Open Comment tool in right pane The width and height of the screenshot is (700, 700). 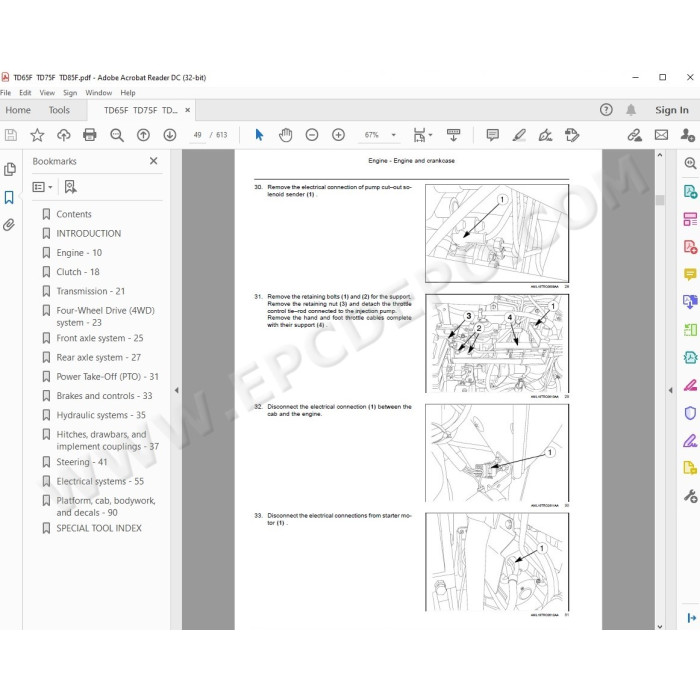pyautogui.click(x=690, y=274)
